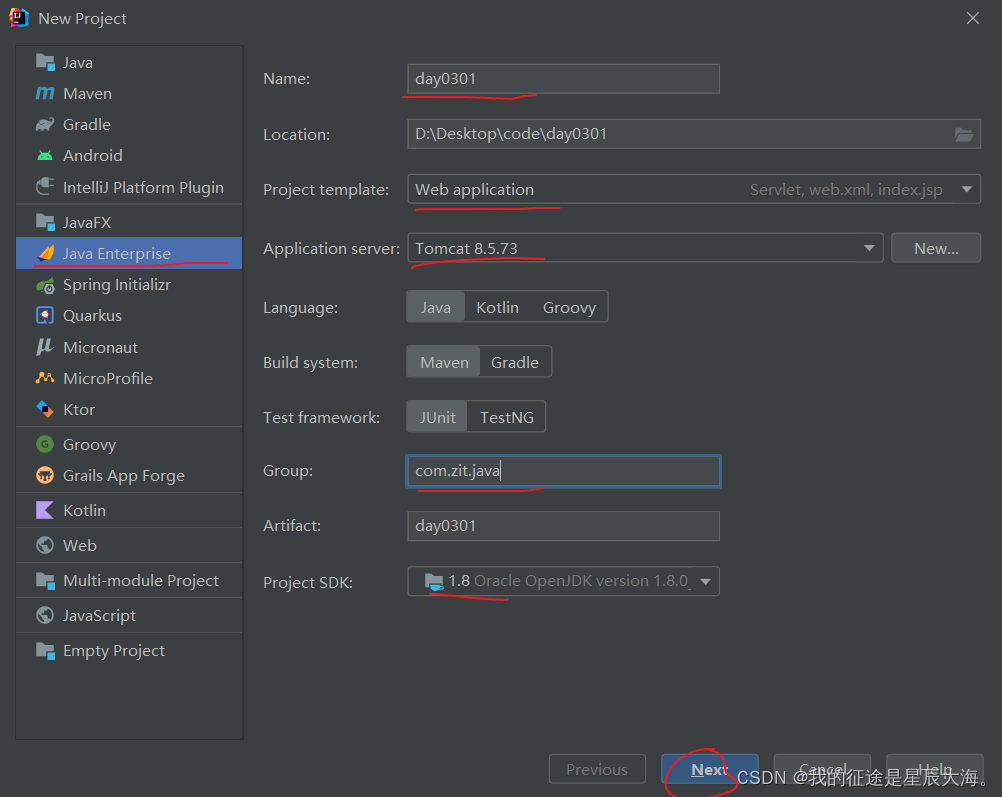Click the Location folder browse icon
The width and height of the screenshot is (1002, 797).
pos(963,133)
